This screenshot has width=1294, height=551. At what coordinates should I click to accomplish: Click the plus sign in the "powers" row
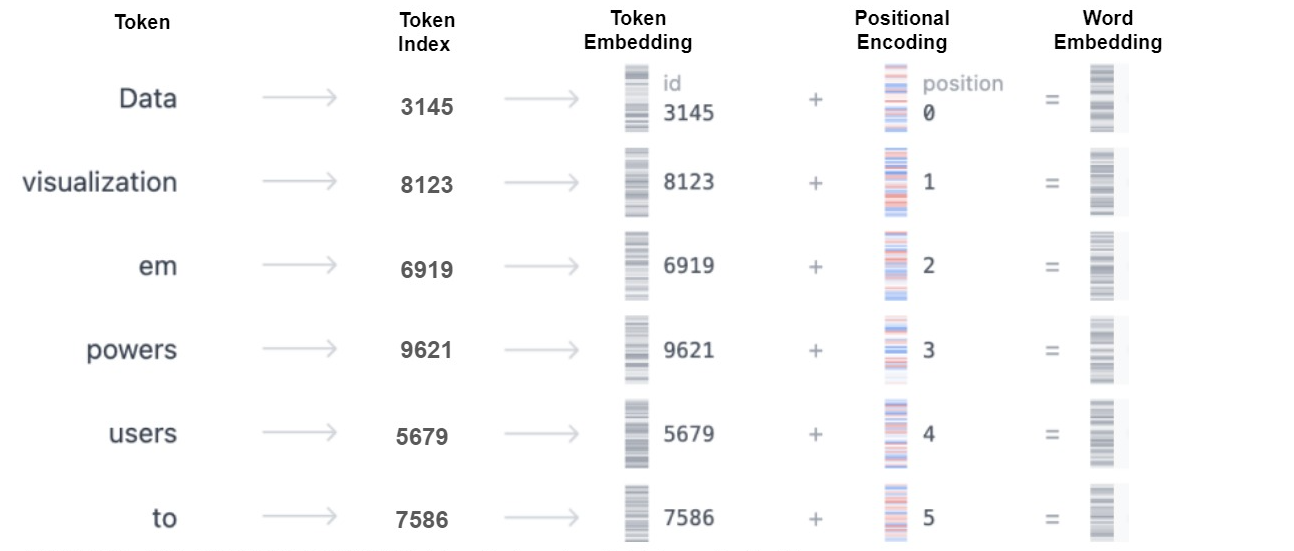[816, 351]
